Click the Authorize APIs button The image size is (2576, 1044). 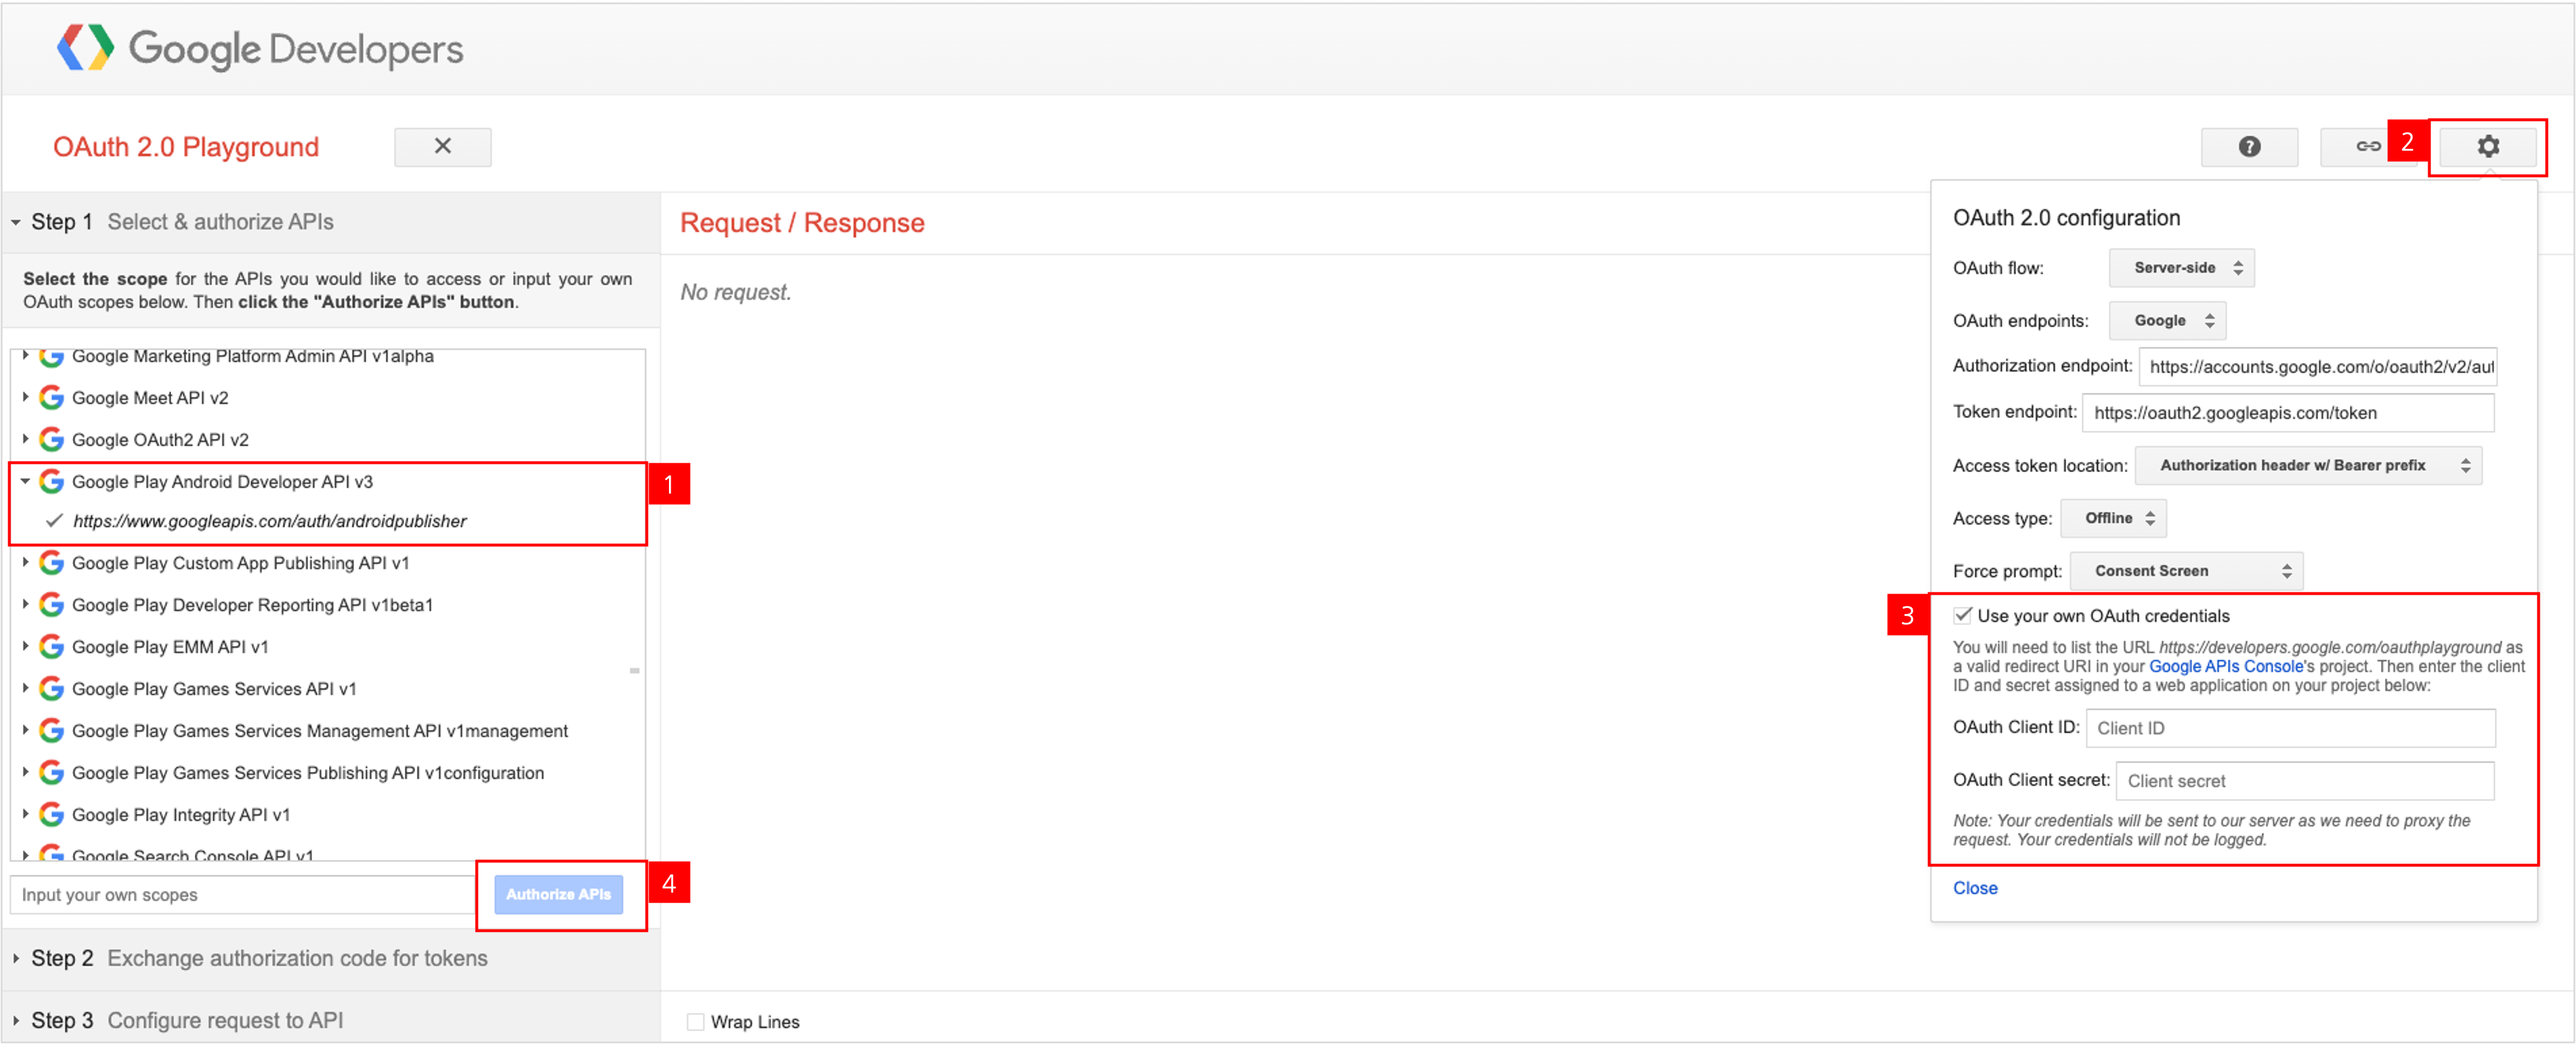click(558, 894)
